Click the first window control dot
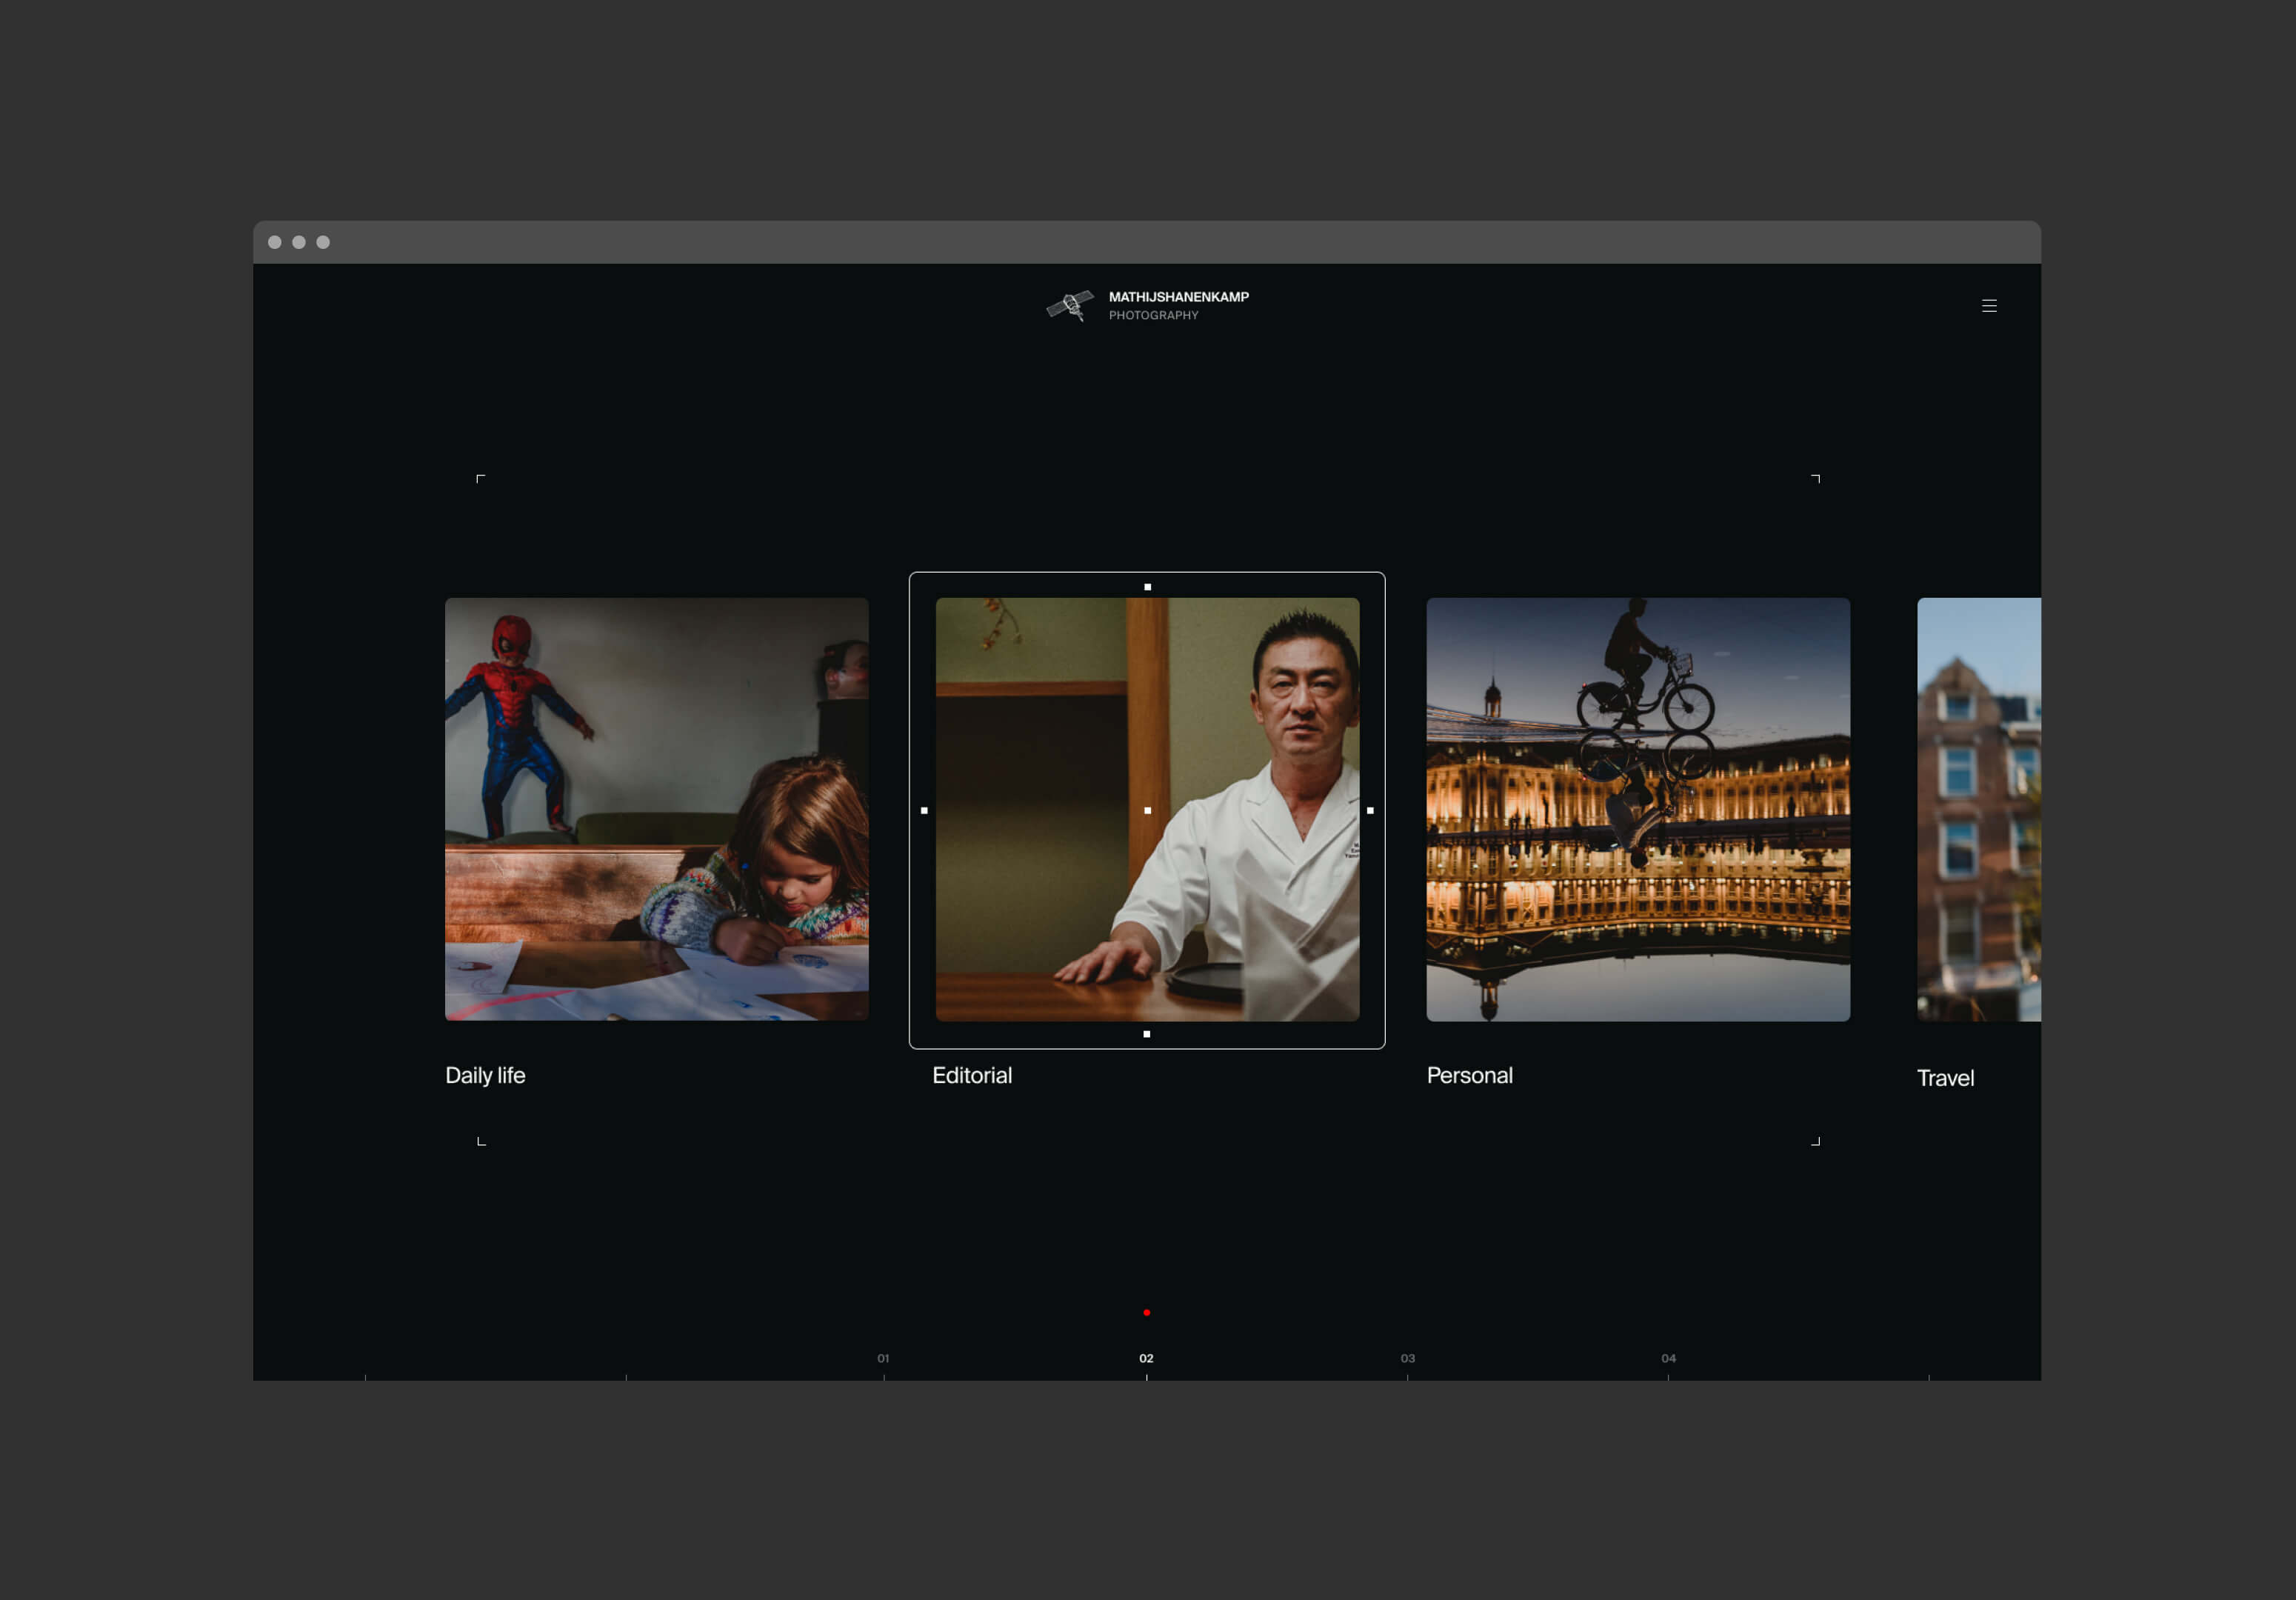The width and height of the screenshot is (2296, 1600). pyautogui.click(x=275, y=242)
